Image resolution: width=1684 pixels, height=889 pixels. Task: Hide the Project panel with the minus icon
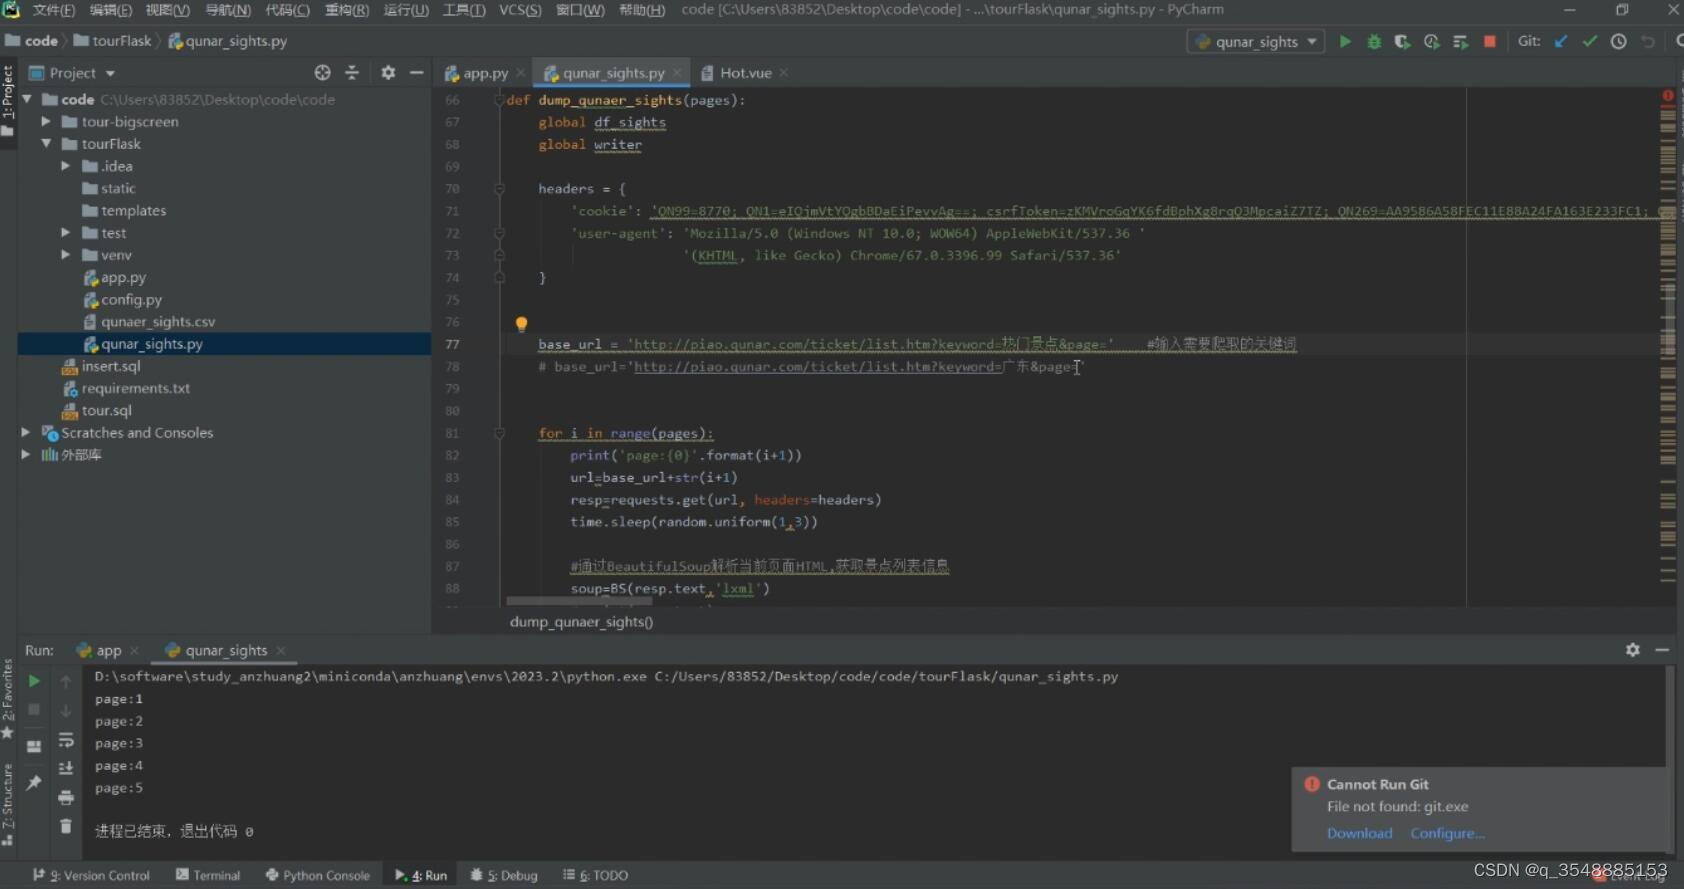click(x=416, y=72)
